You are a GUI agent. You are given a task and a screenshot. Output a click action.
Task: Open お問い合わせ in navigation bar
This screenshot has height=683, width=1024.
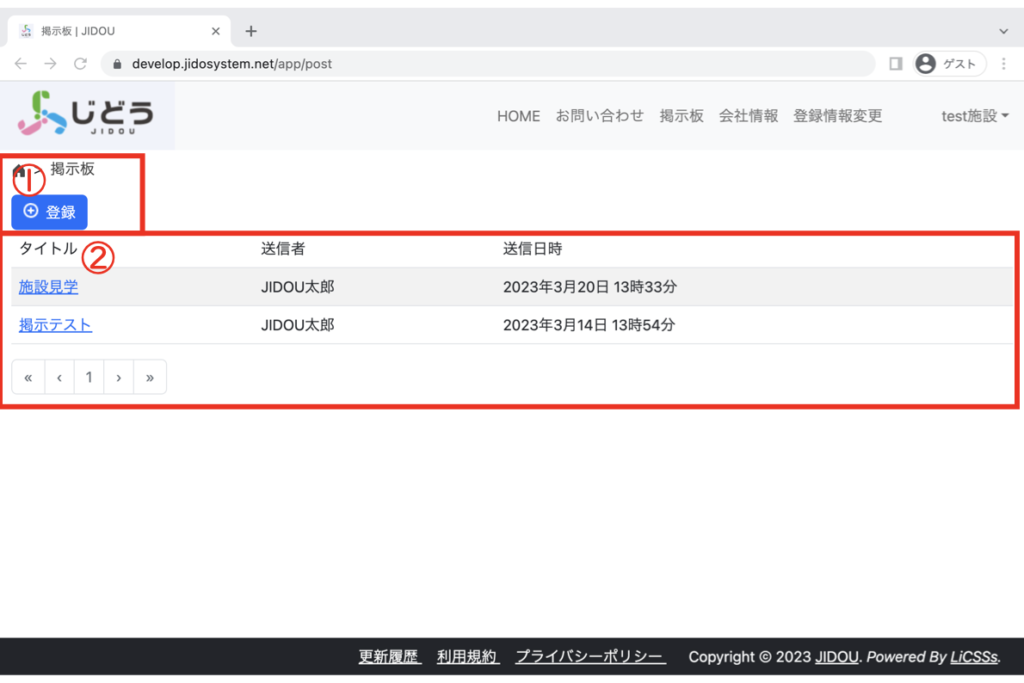pyautogui.click(x=600, y=116)
